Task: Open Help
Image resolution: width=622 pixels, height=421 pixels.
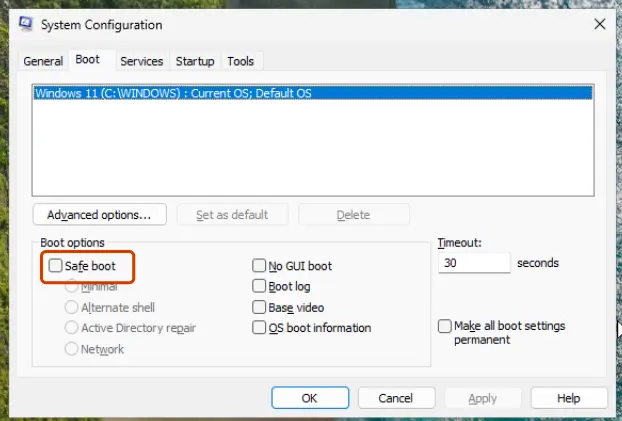Action: point(569,398)
